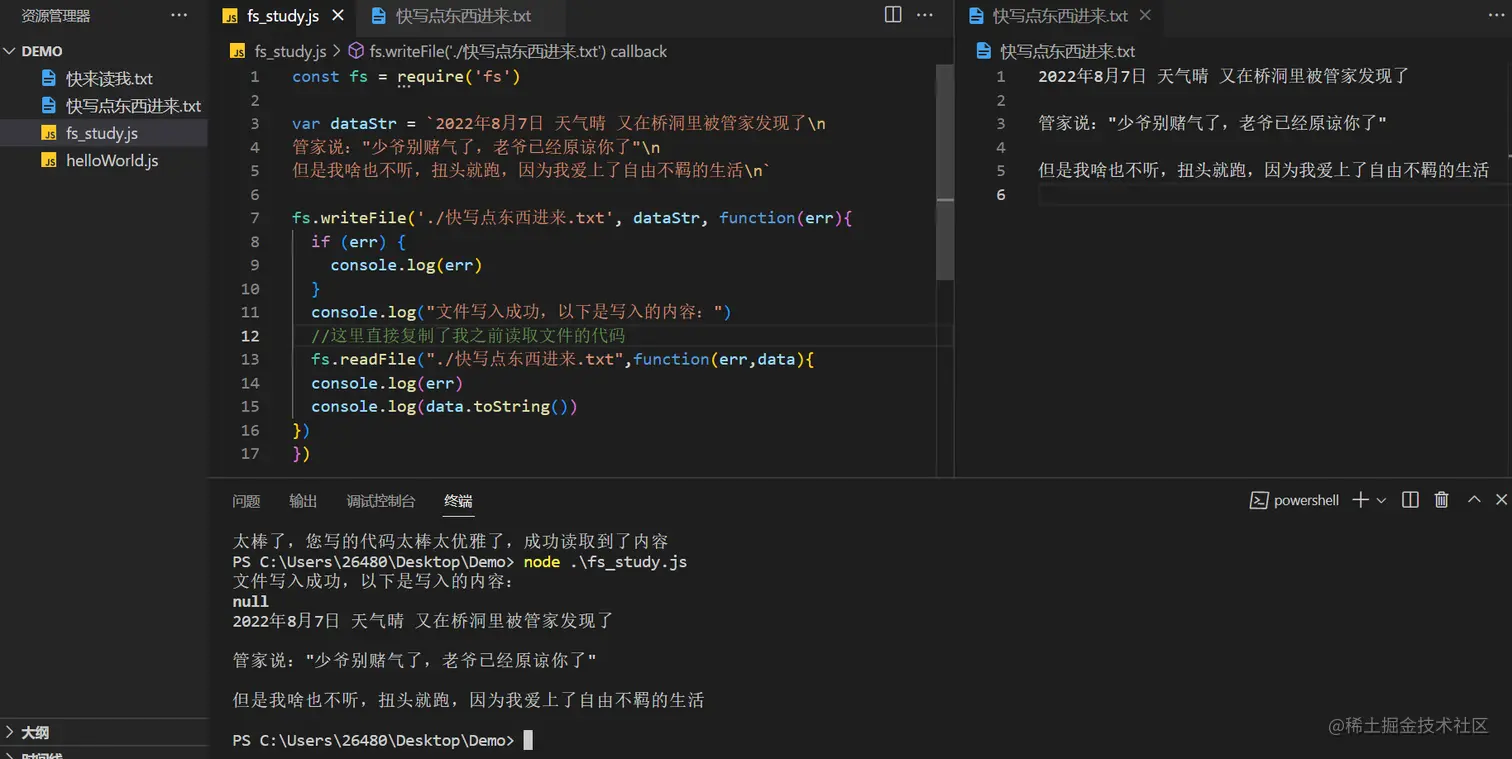The image size is (1512, 759).
Task: Switch to the 终端 terminal tab
Action: click(458, 501)
